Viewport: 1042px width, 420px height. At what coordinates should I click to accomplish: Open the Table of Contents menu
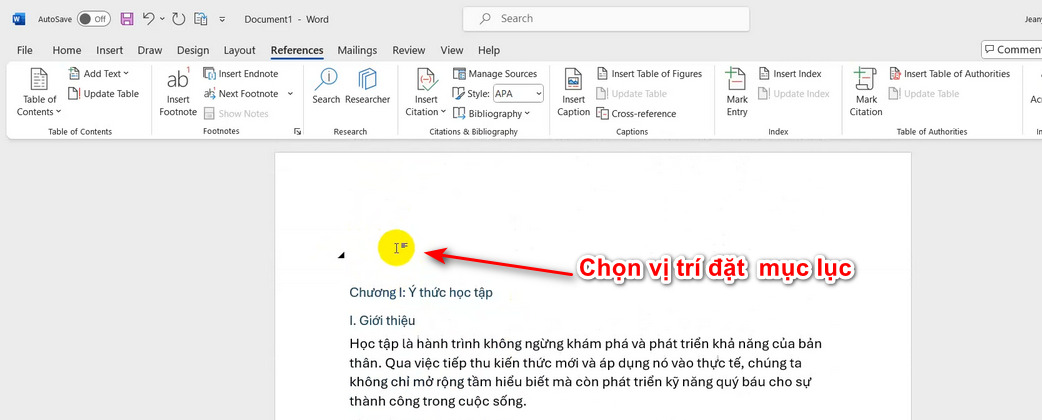tap(39, 92)
